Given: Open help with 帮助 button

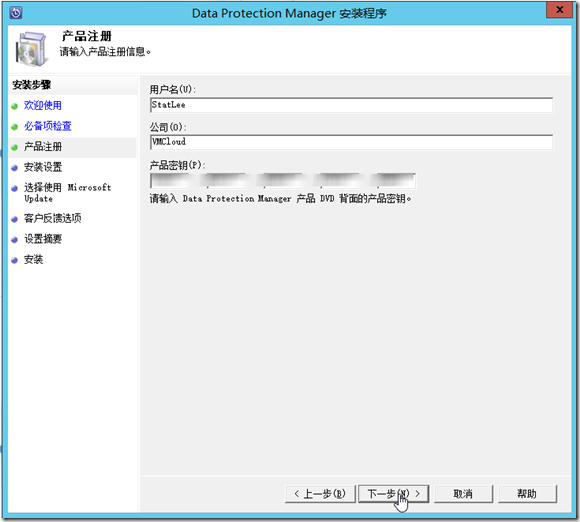Looking at the screenshot, I should coord(527,494).
